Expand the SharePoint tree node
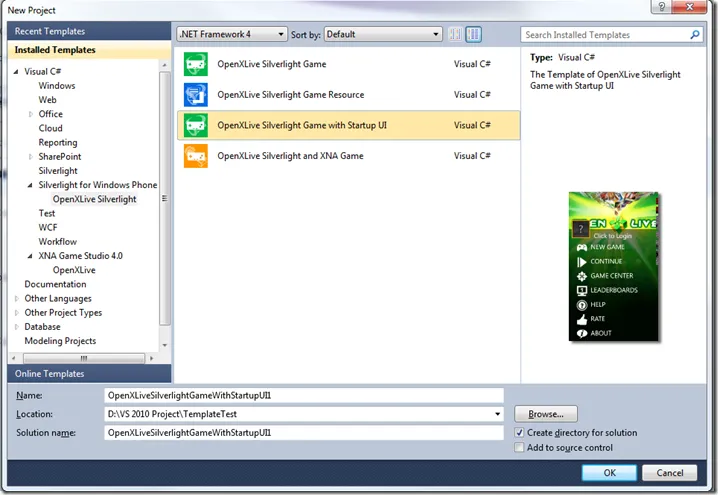The image size is (718, 495). point(31,157)
